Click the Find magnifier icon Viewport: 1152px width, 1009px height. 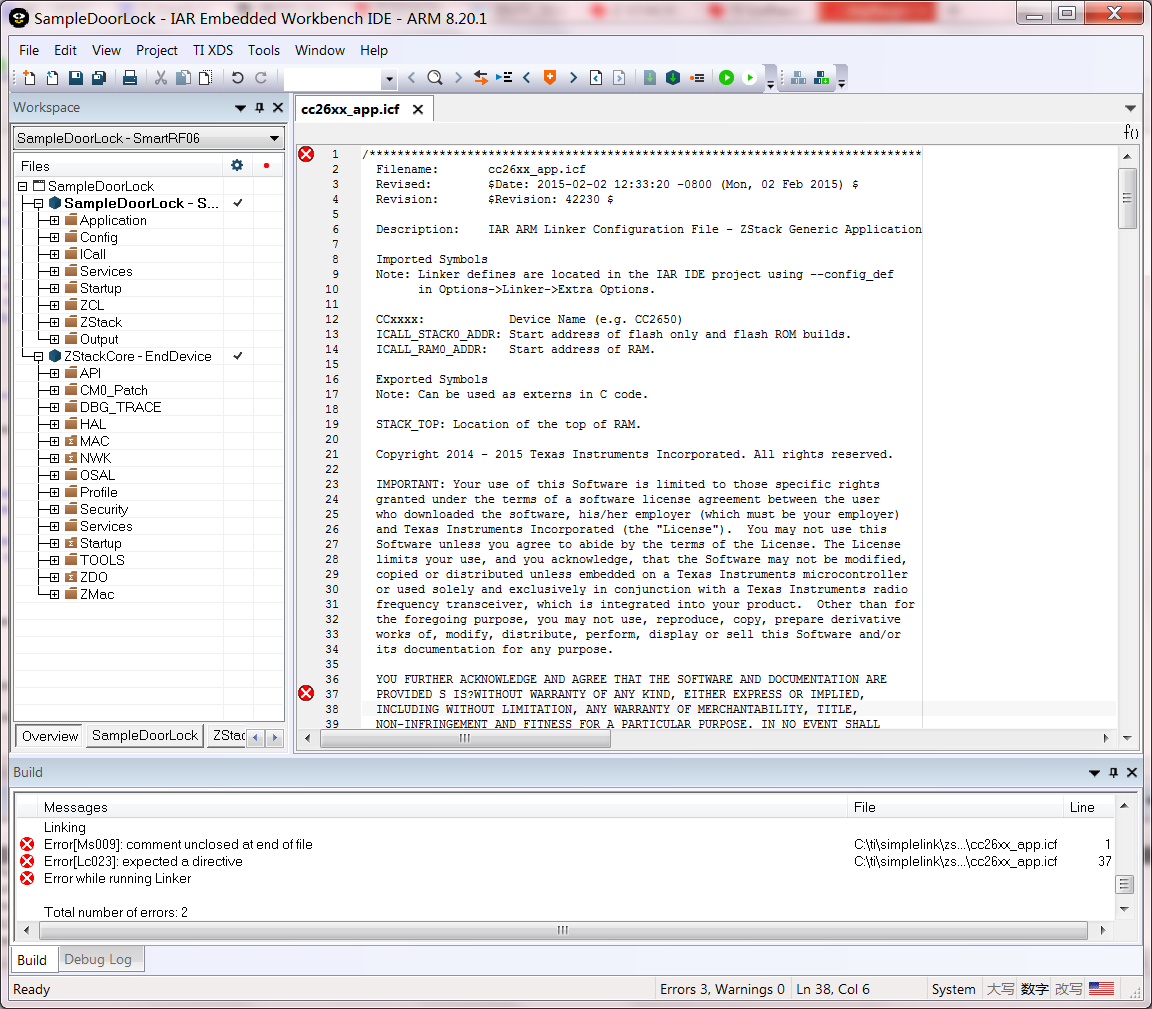coord(435,78)
